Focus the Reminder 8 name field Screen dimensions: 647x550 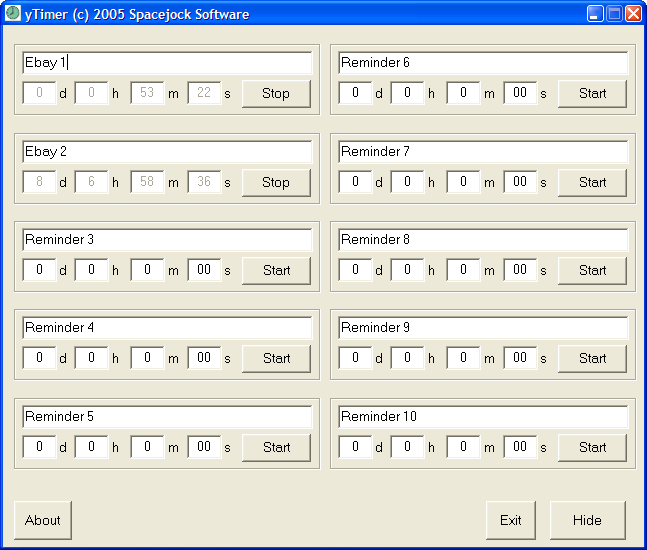483,240
